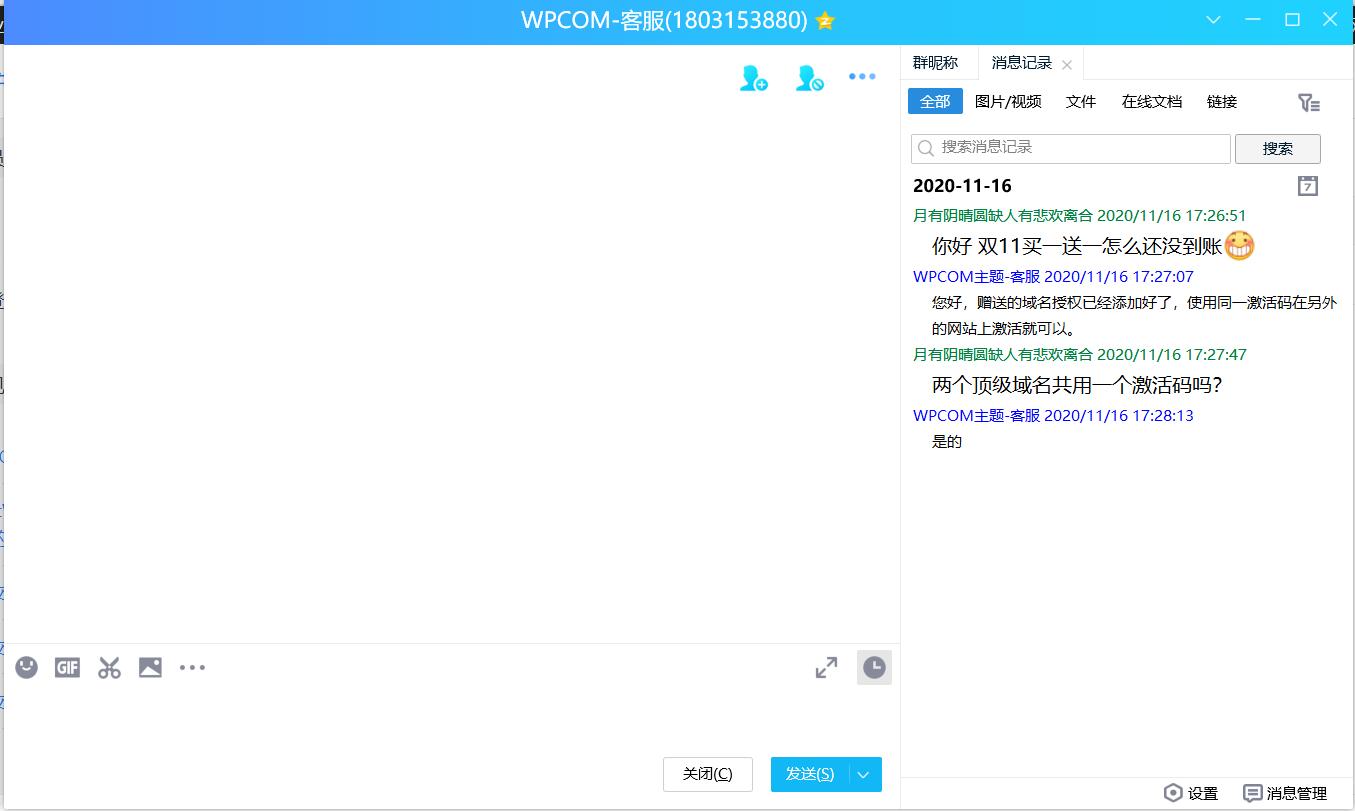Filter records by 图片/视频
Viewport: 1355px width, 811px height.
pos(1008,101)
